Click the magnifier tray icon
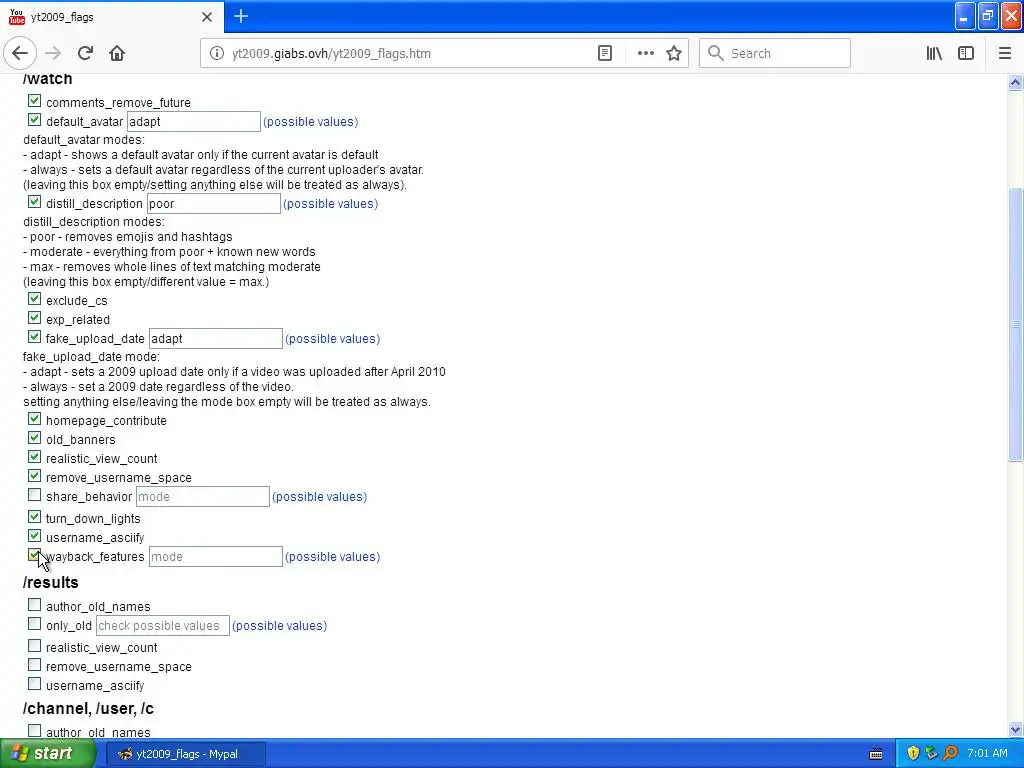1024x768 pixels. click(x=950, y=754)
